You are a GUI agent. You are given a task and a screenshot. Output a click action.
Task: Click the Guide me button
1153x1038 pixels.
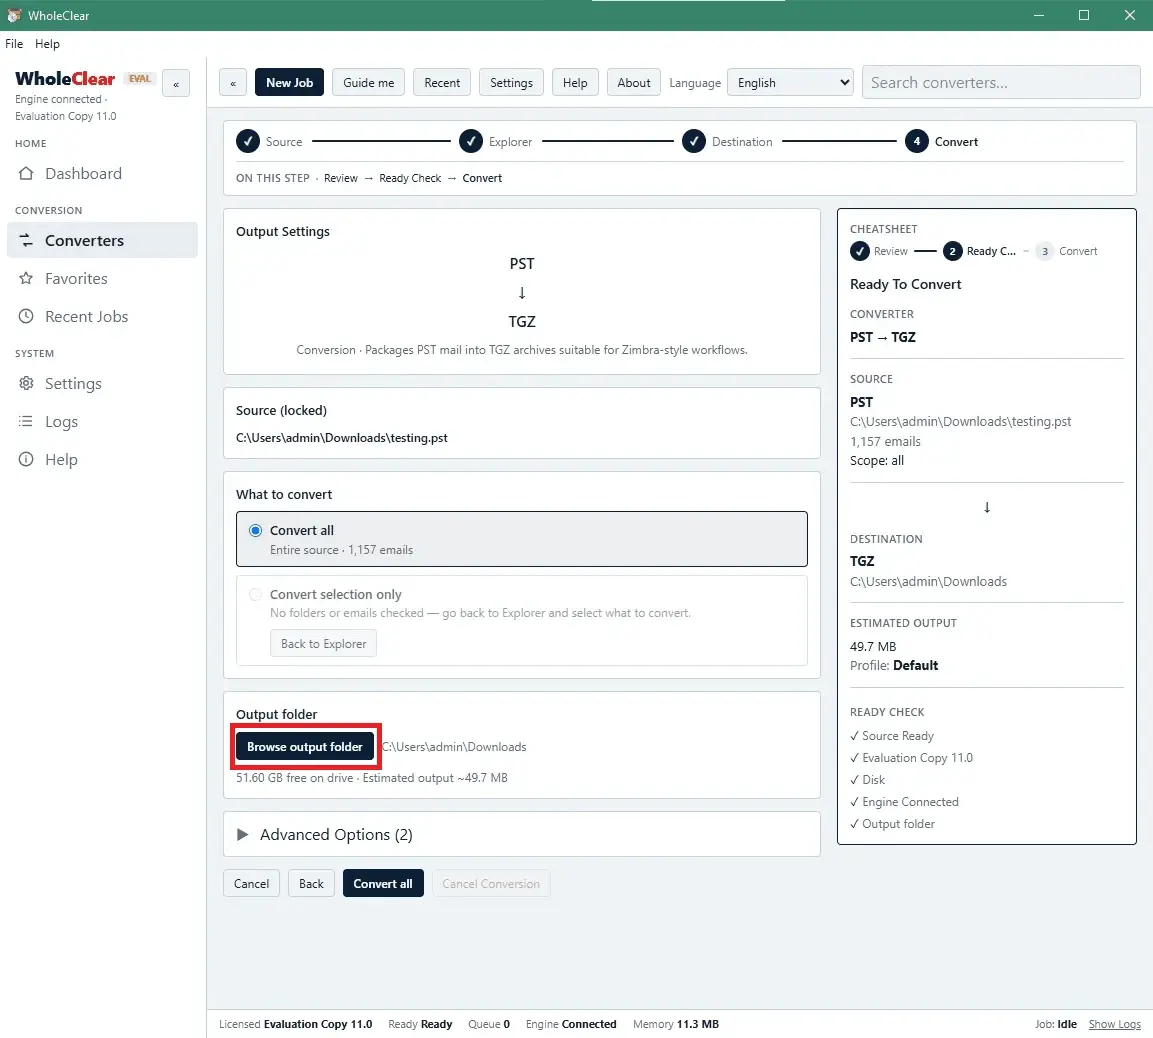[368, 83]
